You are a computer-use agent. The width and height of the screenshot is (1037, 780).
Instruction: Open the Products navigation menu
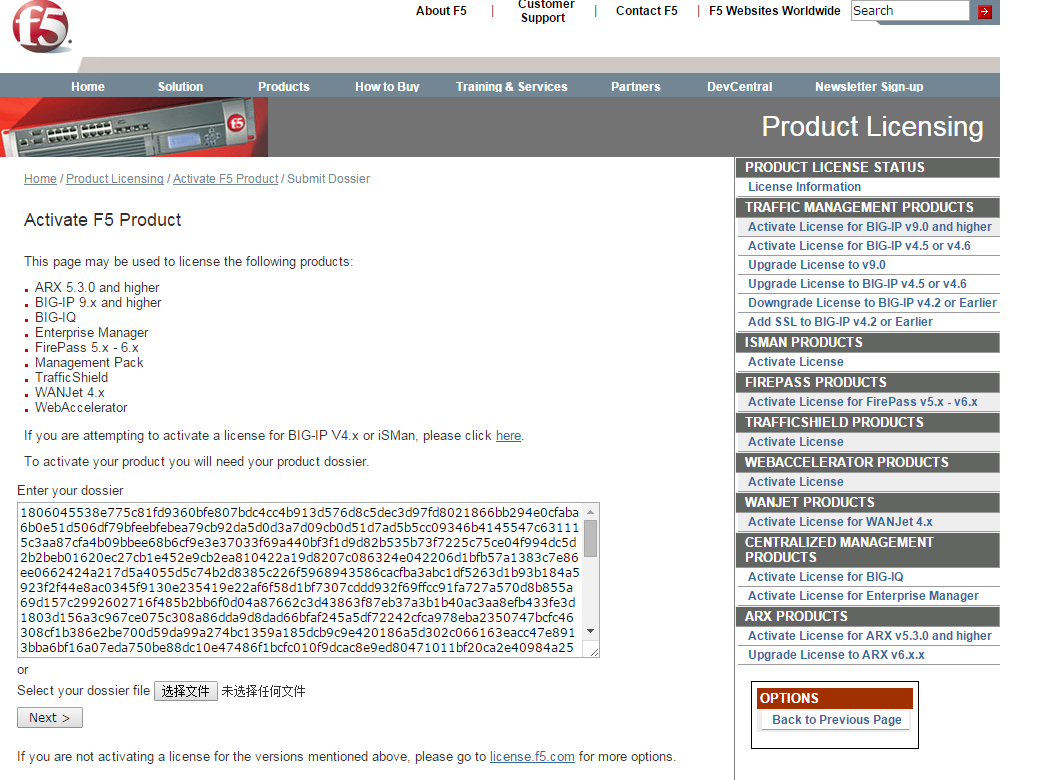[x=284, y=87]
